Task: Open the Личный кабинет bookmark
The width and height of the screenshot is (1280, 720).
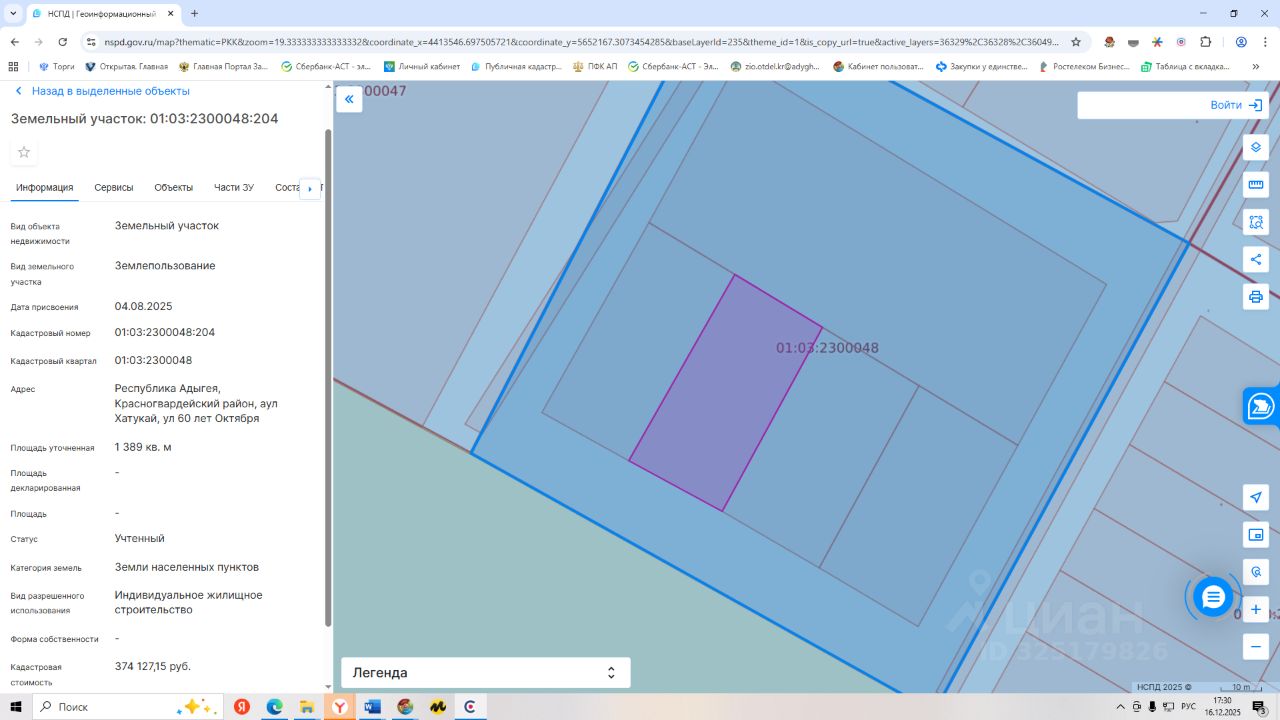Action: (x=420, y=67)
